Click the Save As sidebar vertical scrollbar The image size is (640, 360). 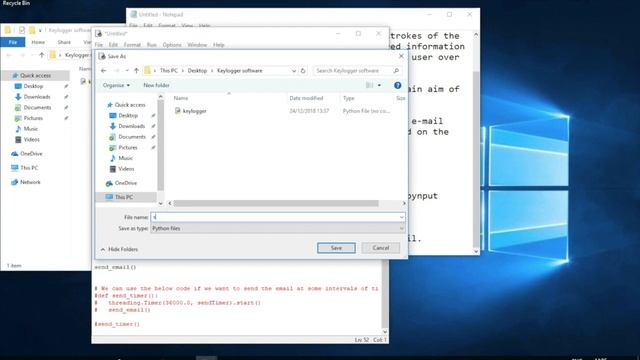160,145
